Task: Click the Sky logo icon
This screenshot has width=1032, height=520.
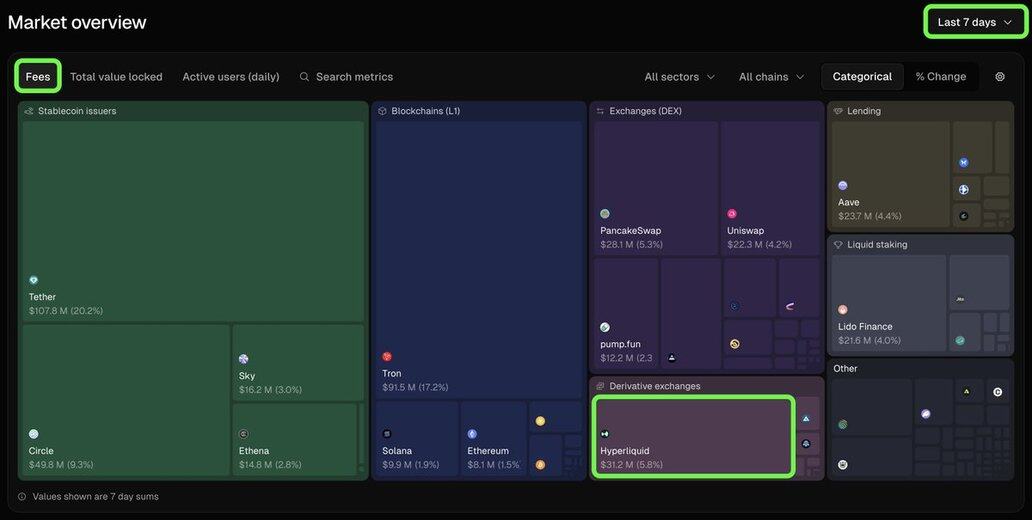Action: coord(244,359)
